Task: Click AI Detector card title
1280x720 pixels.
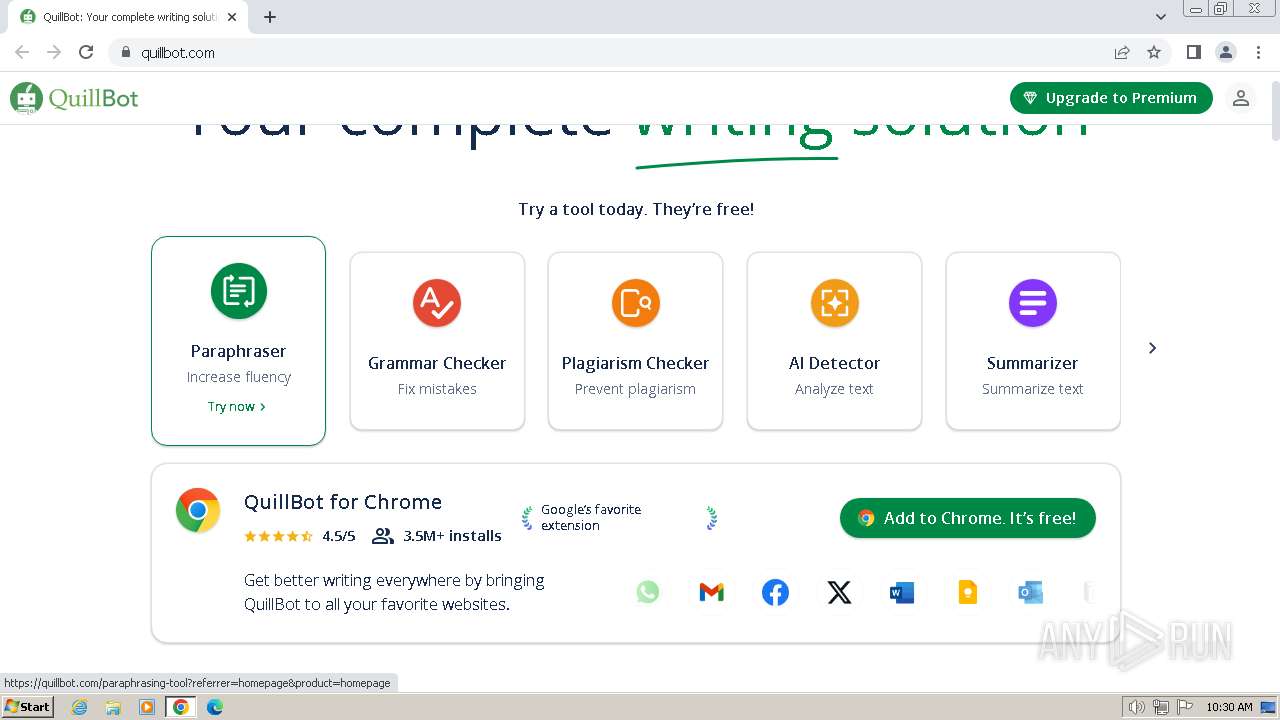Action: [x=834, y=363]
